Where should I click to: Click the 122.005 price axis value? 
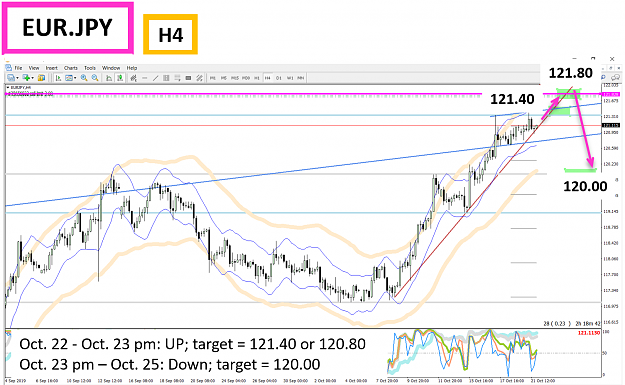click(x=611, y=85)
